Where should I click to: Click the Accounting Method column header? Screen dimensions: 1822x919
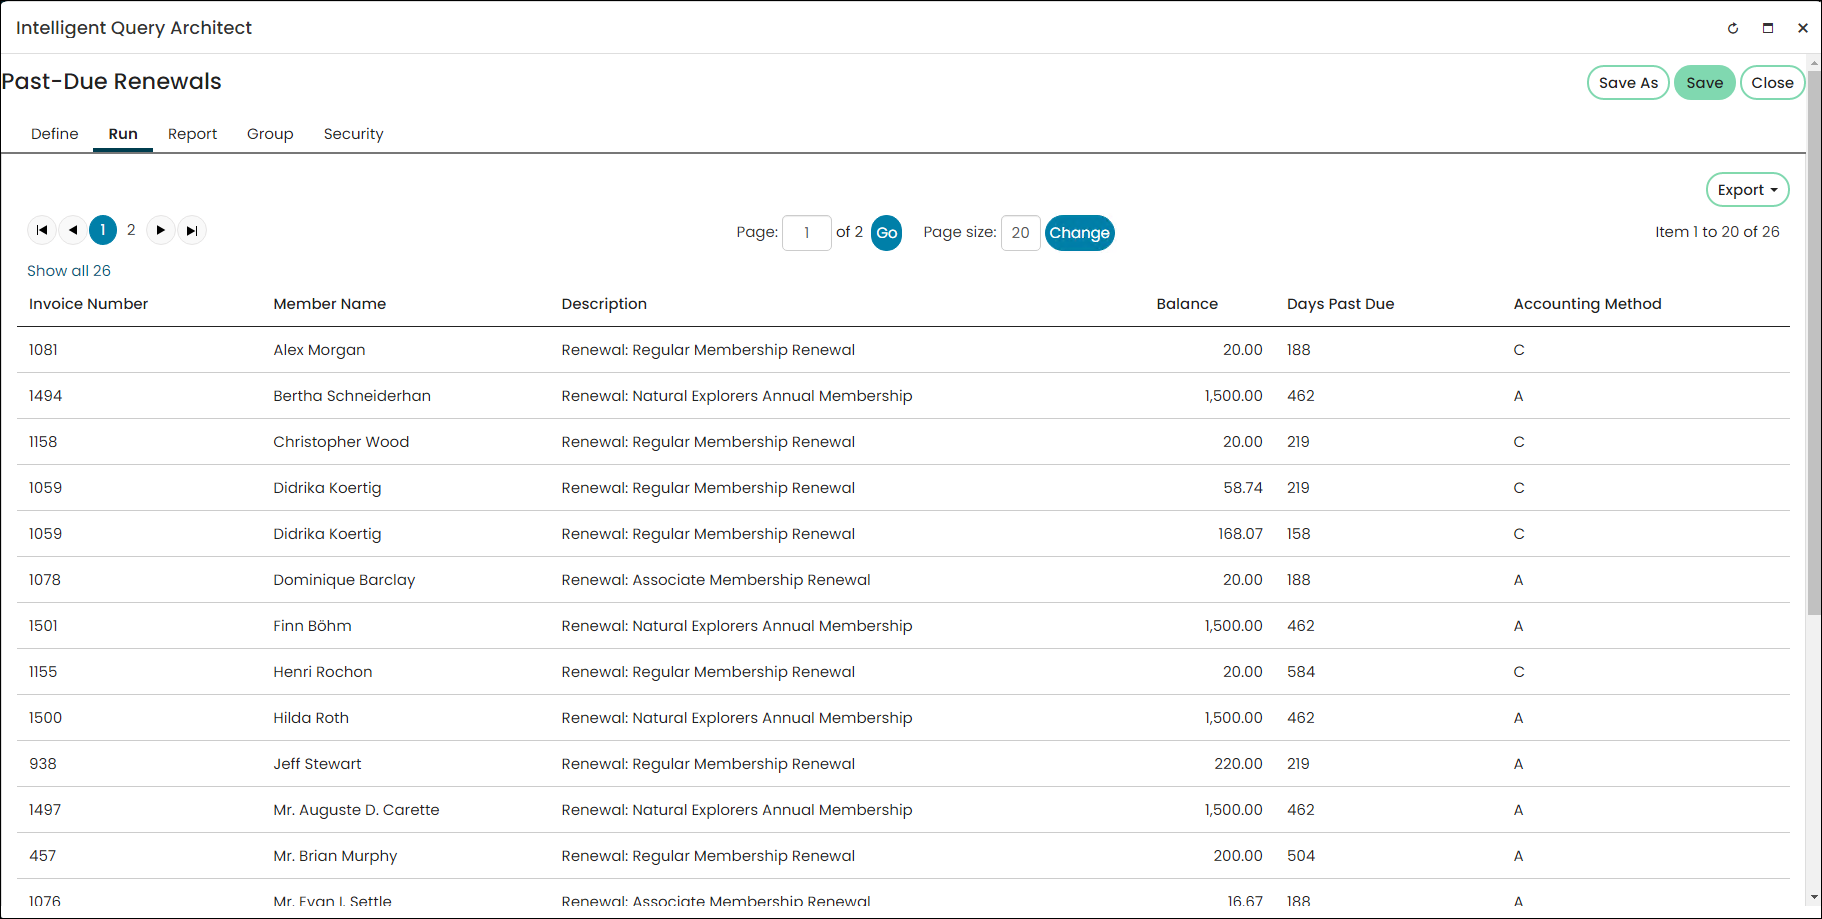1587,304
